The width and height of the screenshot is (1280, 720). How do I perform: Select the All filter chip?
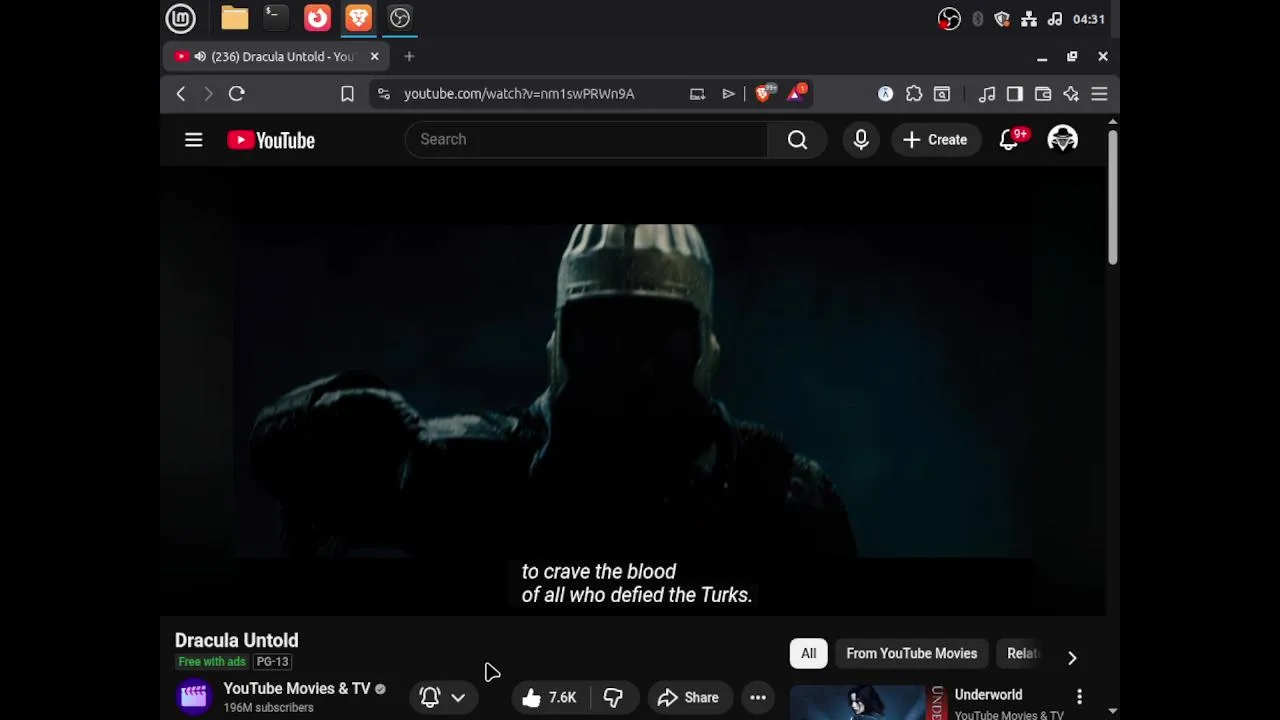pos(808,654)
